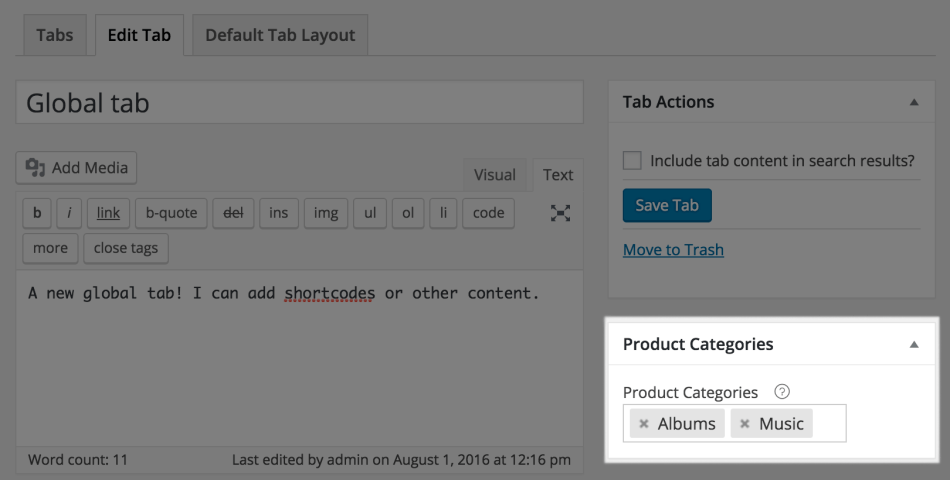Click the Move to Trash link

pos(673,250)
